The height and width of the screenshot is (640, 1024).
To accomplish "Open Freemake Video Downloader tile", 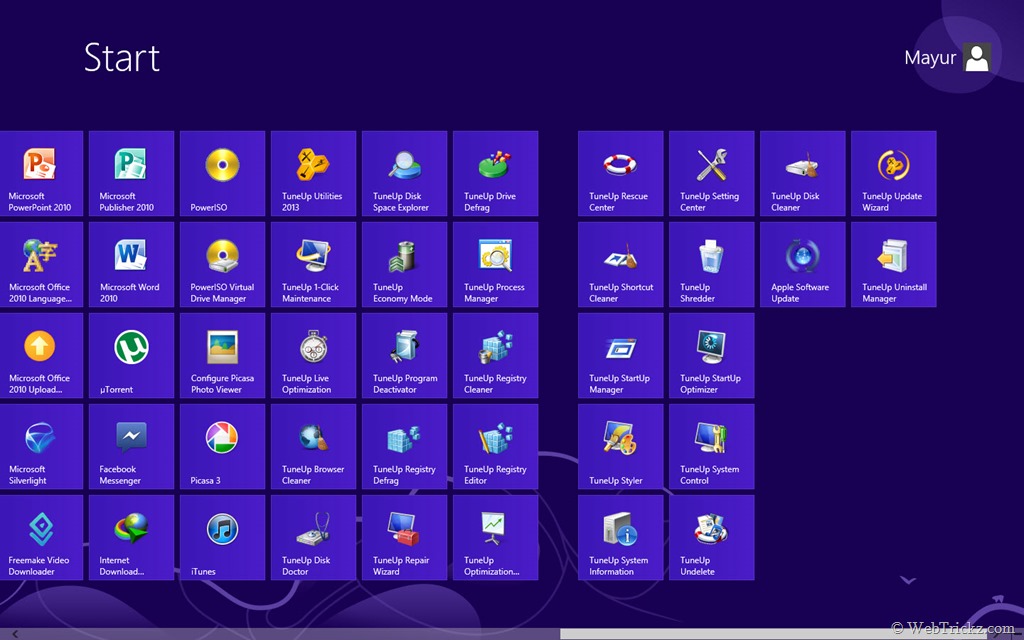I will coord(41,537).
